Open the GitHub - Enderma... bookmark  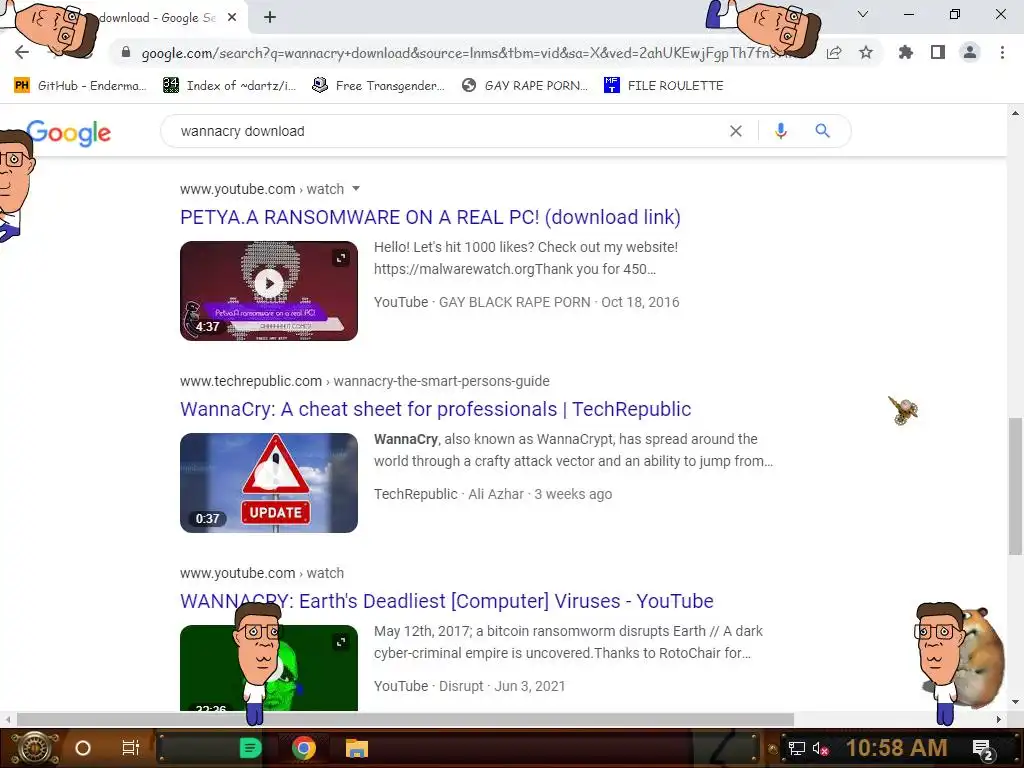coord(80,86)
